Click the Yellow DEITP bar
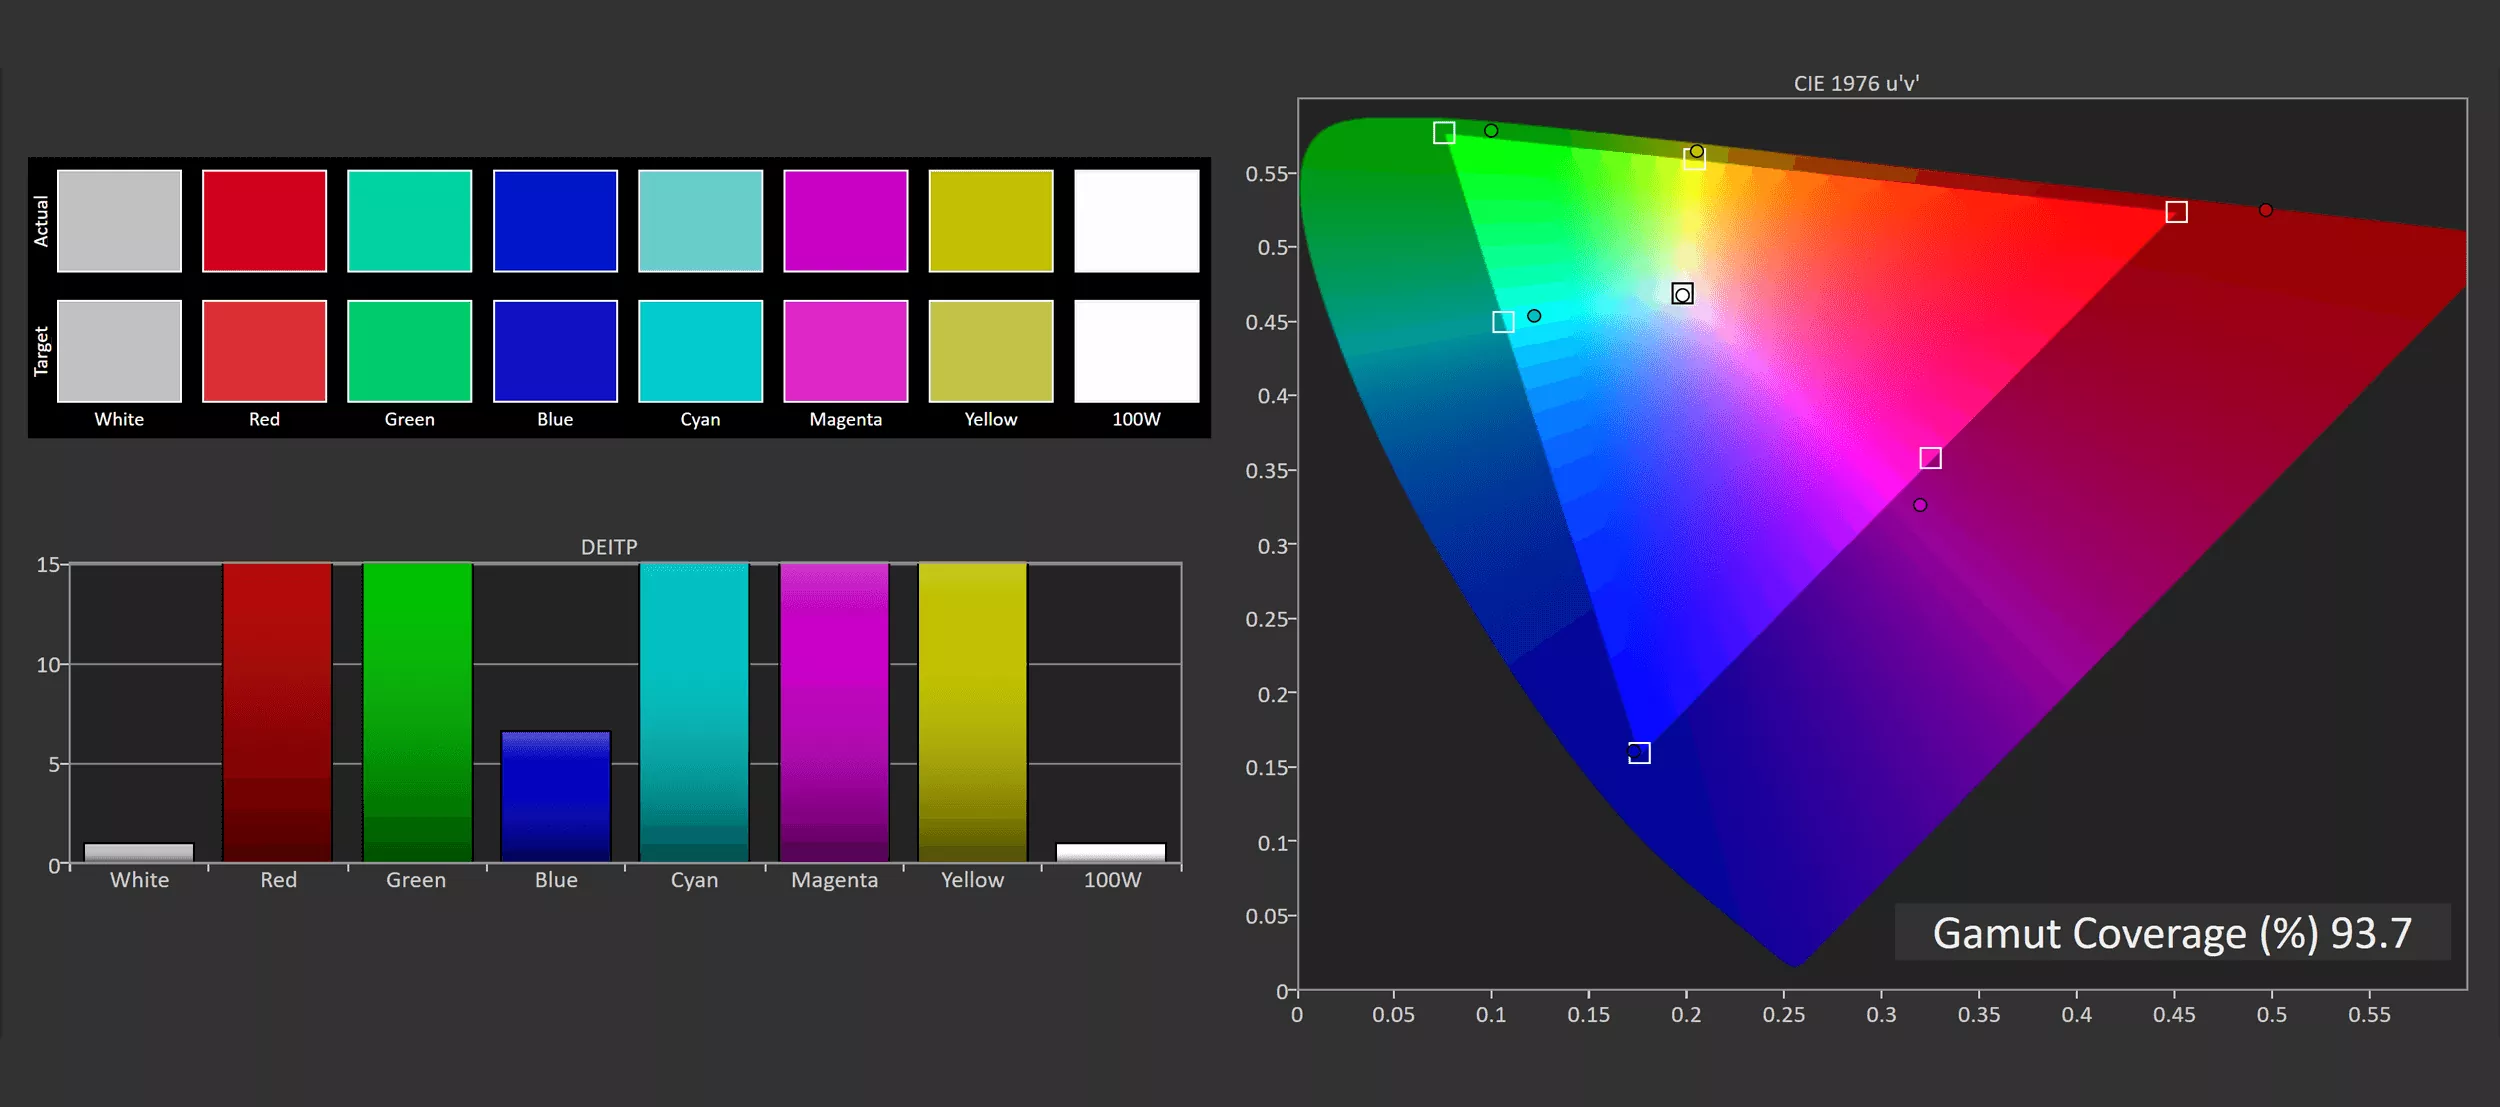The width and height of the screenshot is (2500, 1107). [972, 712]
